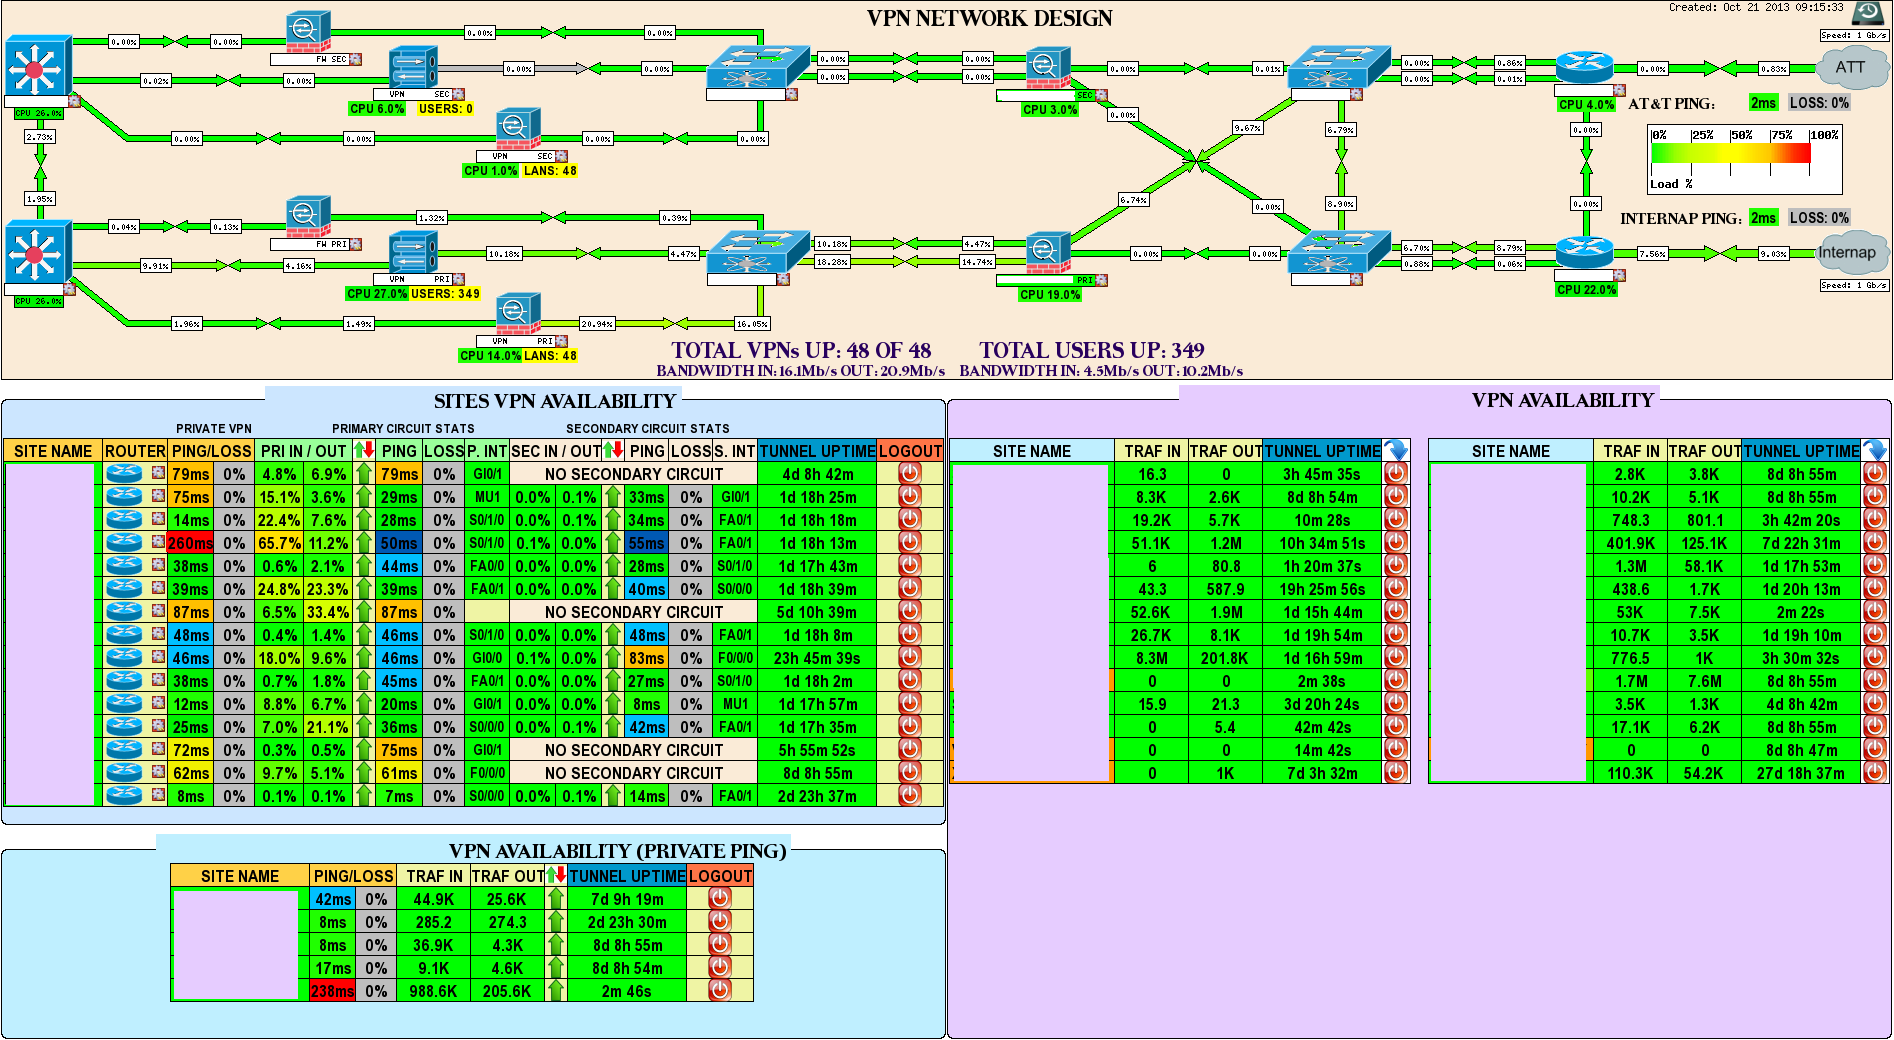
Task: Click logout icon for 4d 8h 42m tunnel
Action: [x=910, y=474]
